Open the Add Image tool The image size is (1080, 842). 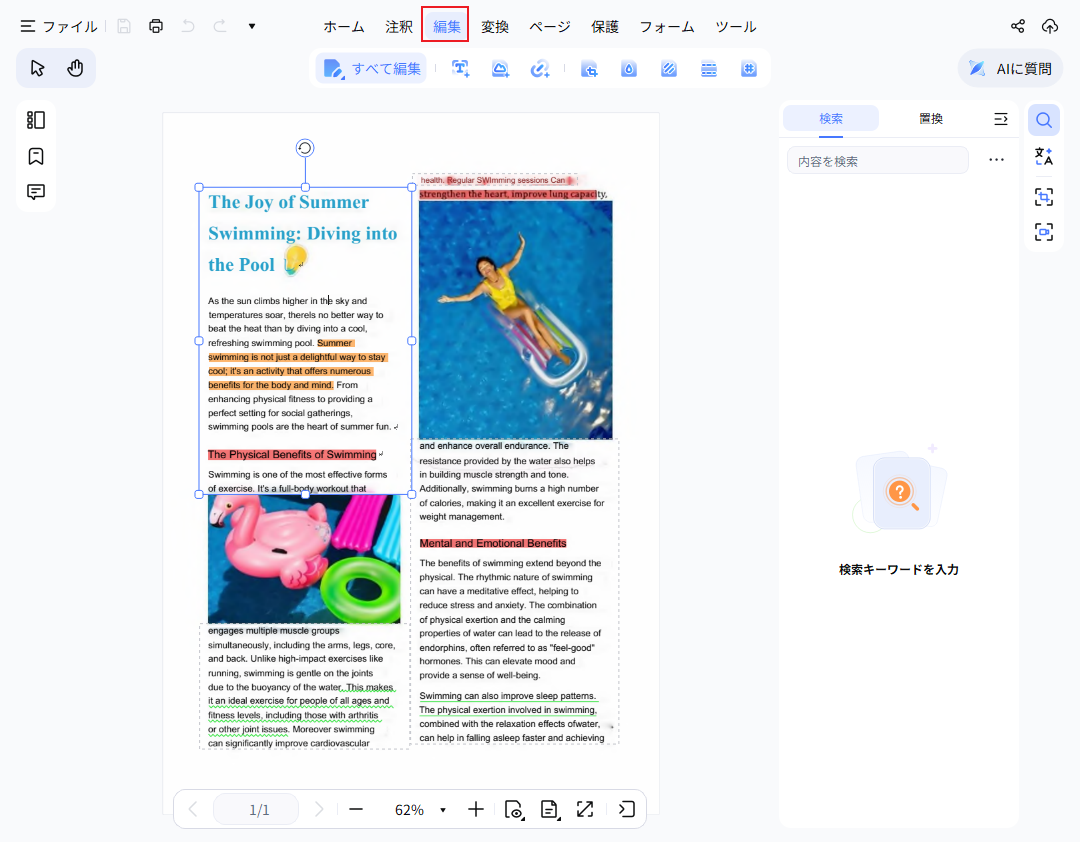(501, 68)
